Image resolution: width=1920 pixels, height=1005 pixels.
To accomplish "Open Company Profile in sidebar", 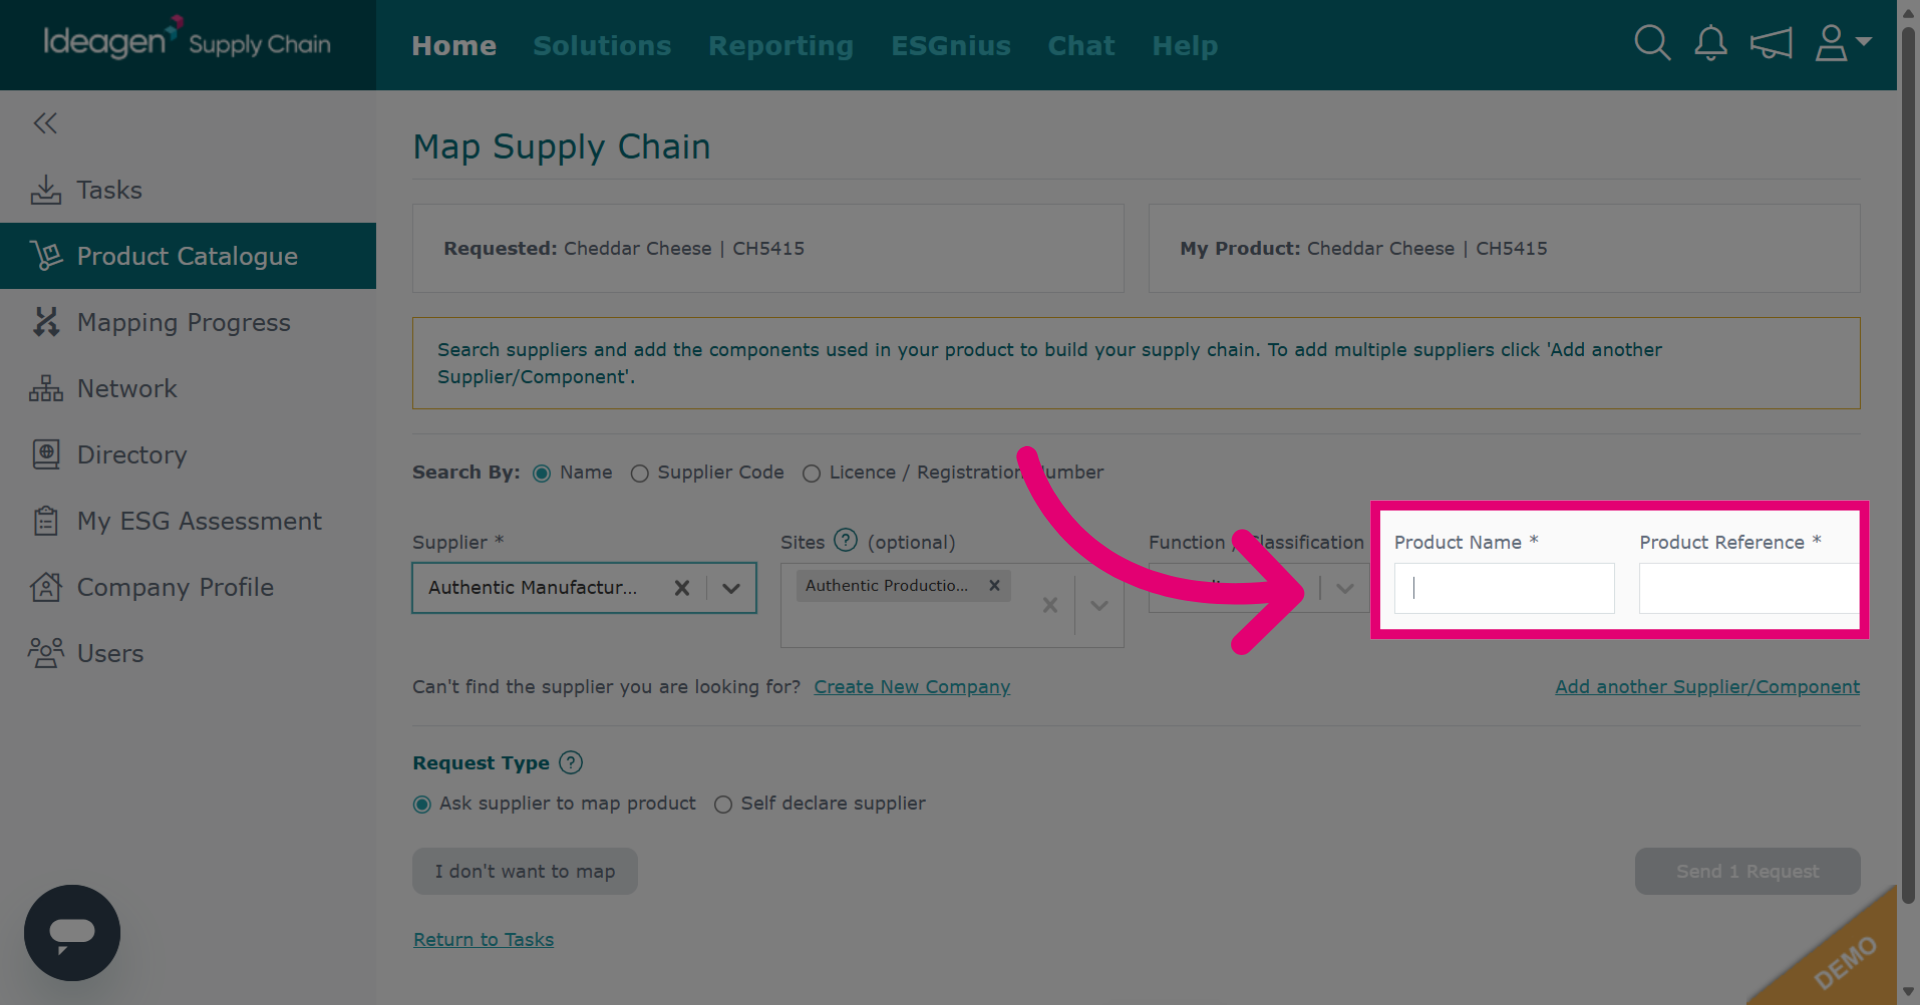I will [188, 587].
